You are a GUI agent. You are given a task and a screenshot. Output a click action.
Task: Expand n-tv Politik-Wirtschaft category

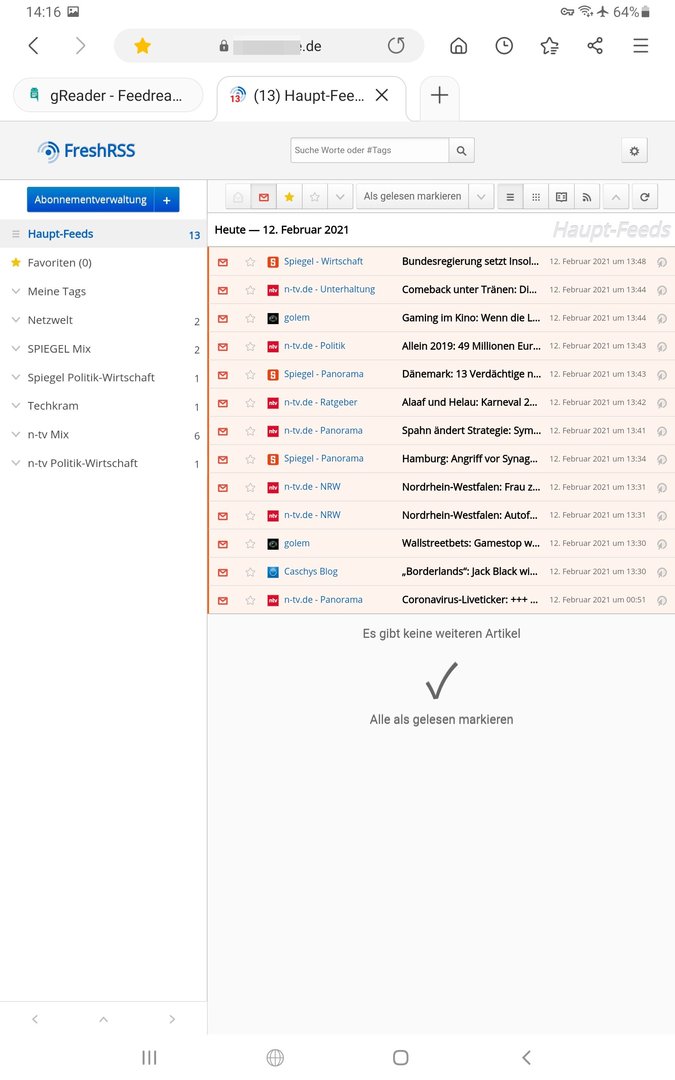[16, 464]
